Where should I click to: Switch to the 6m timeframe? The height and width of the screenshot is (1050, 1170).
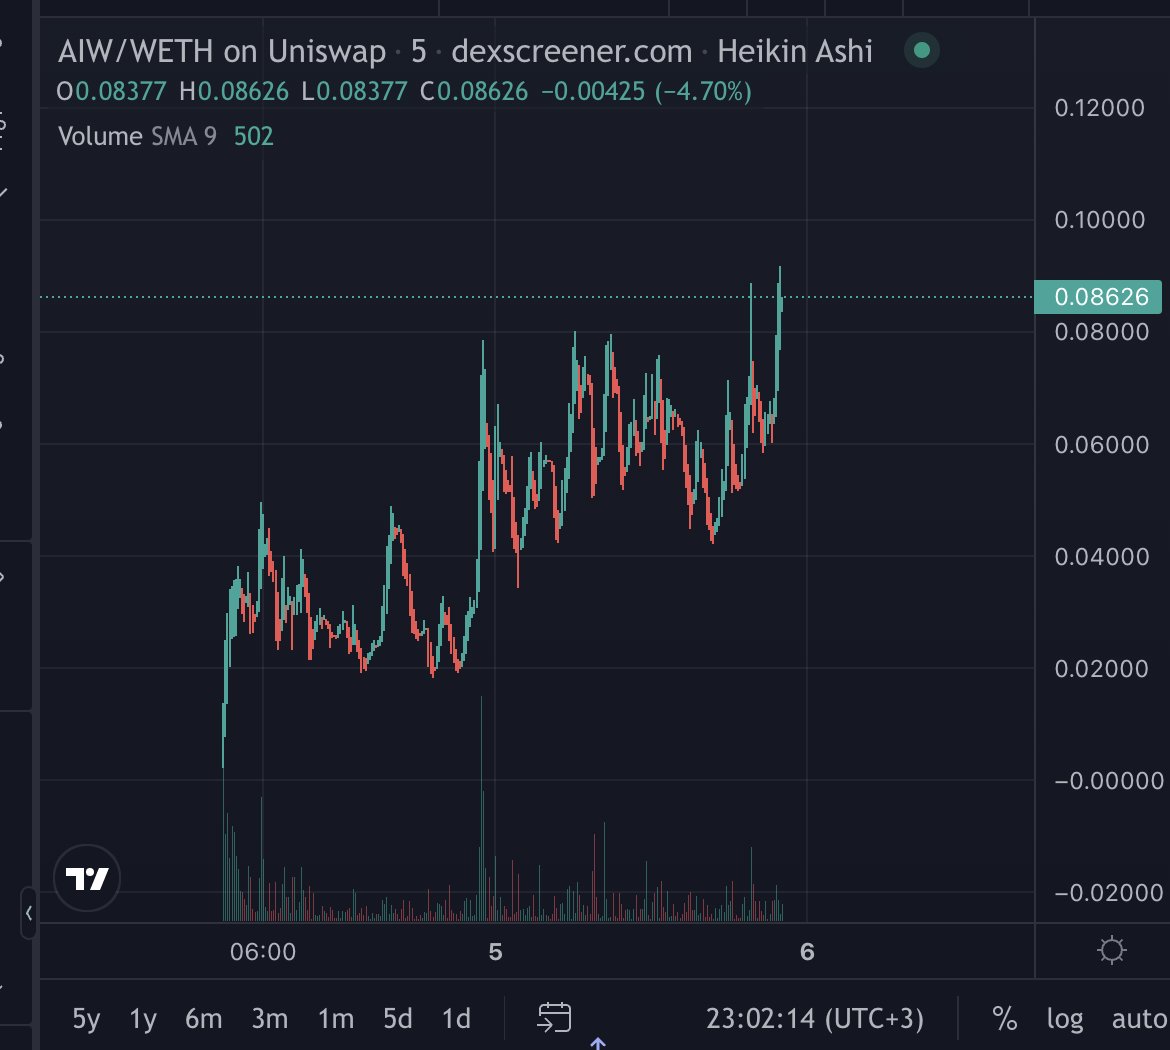tap(204, 1019)
